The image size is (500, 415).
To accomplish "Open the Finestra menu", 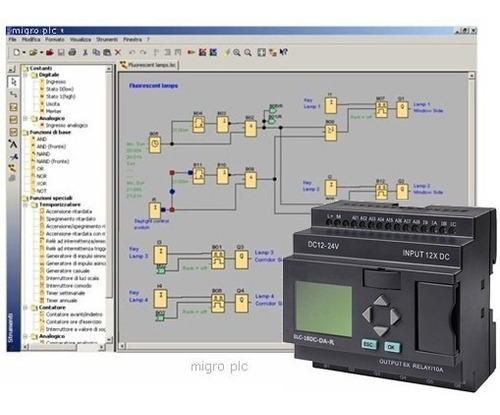I will [132, 40].
